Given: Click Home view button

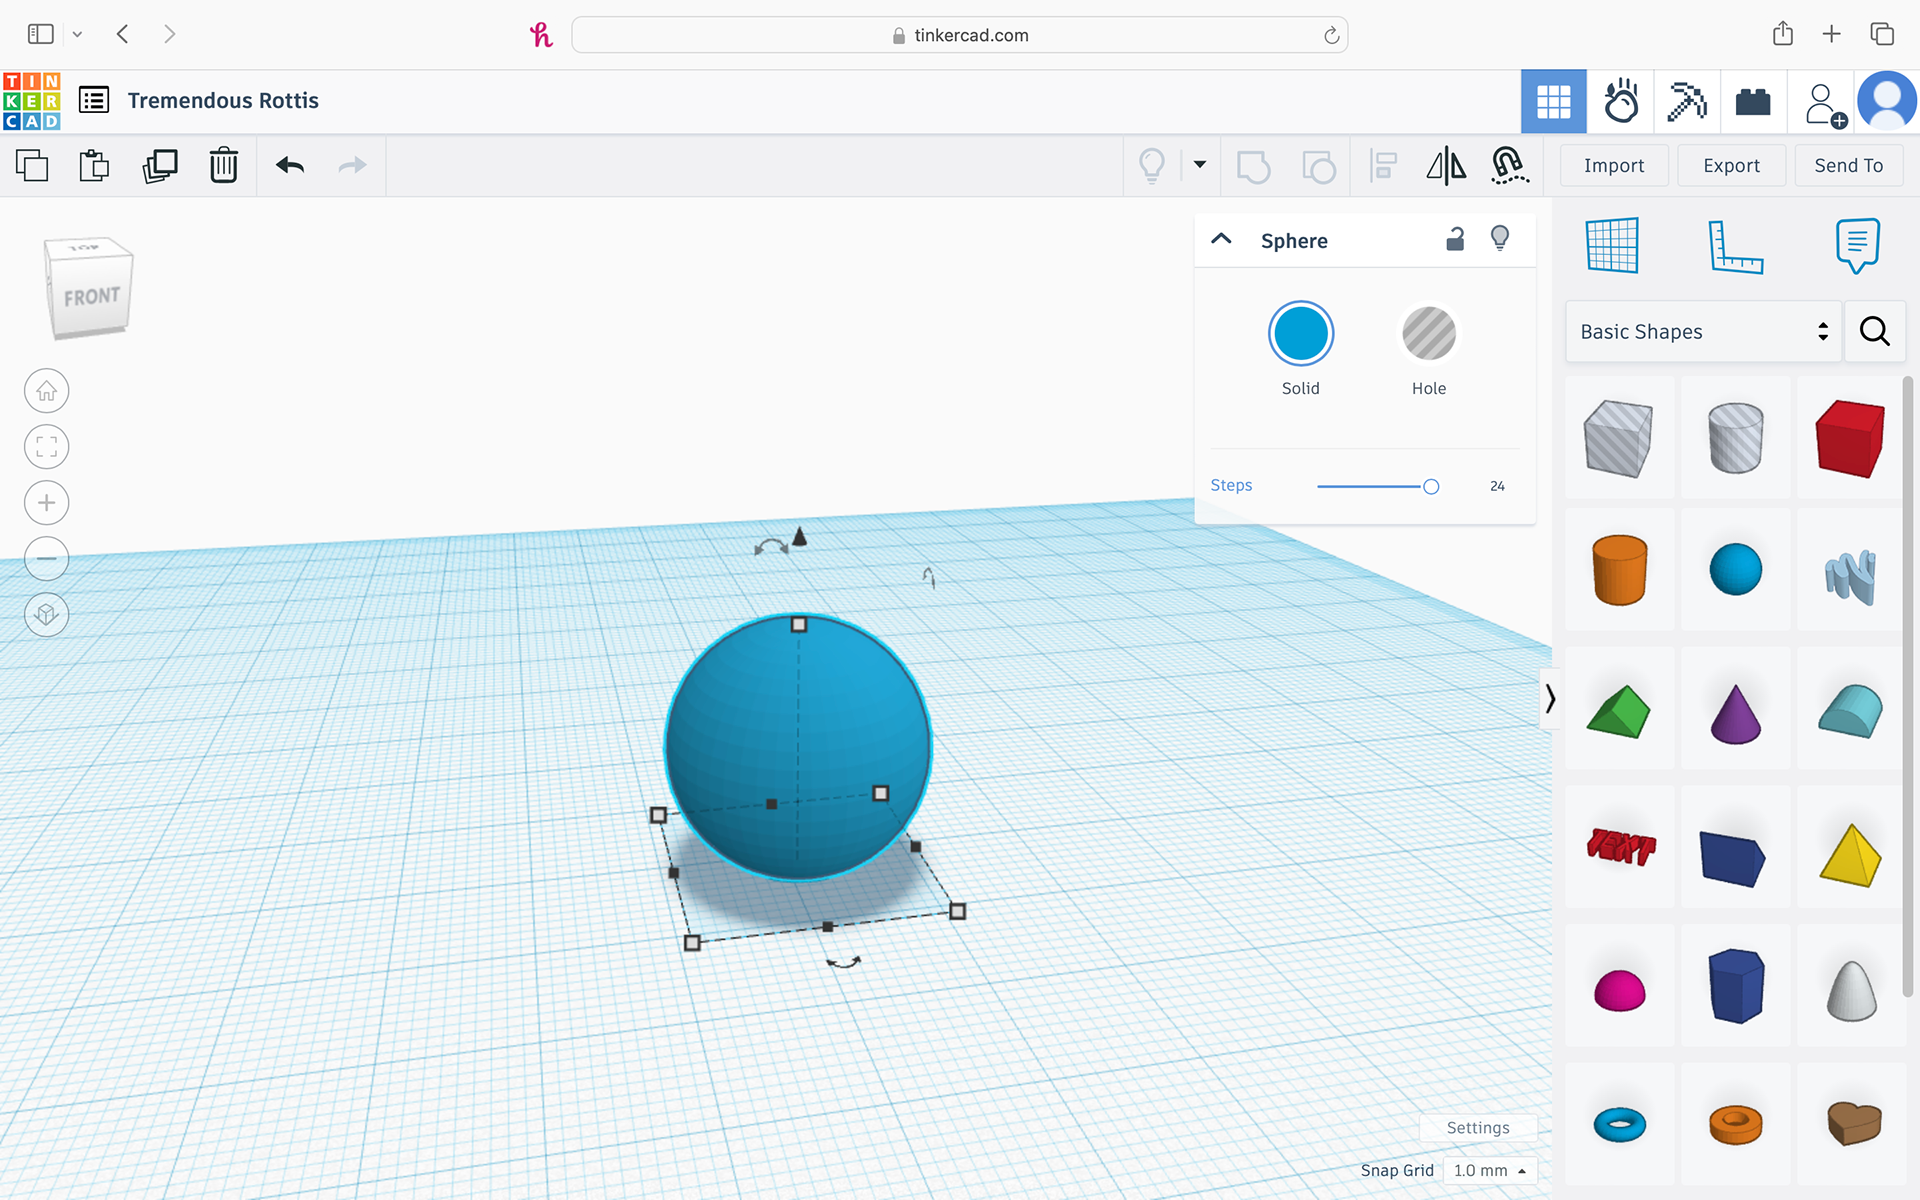Looking at the screenshot, I should (x=47, y=391).
